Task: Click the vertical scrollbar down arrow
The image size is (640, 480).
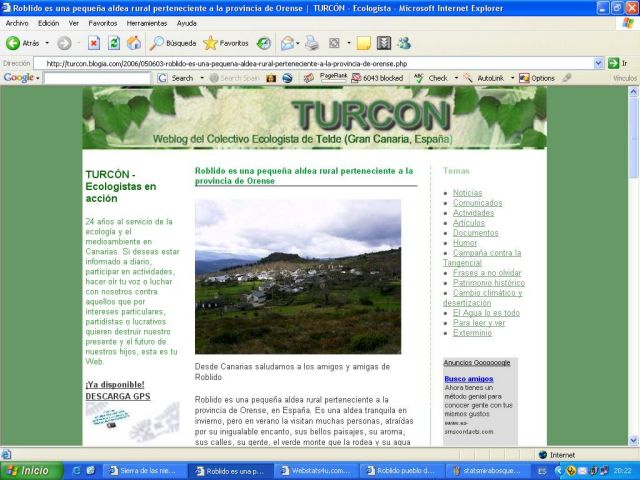Action: 633,439
